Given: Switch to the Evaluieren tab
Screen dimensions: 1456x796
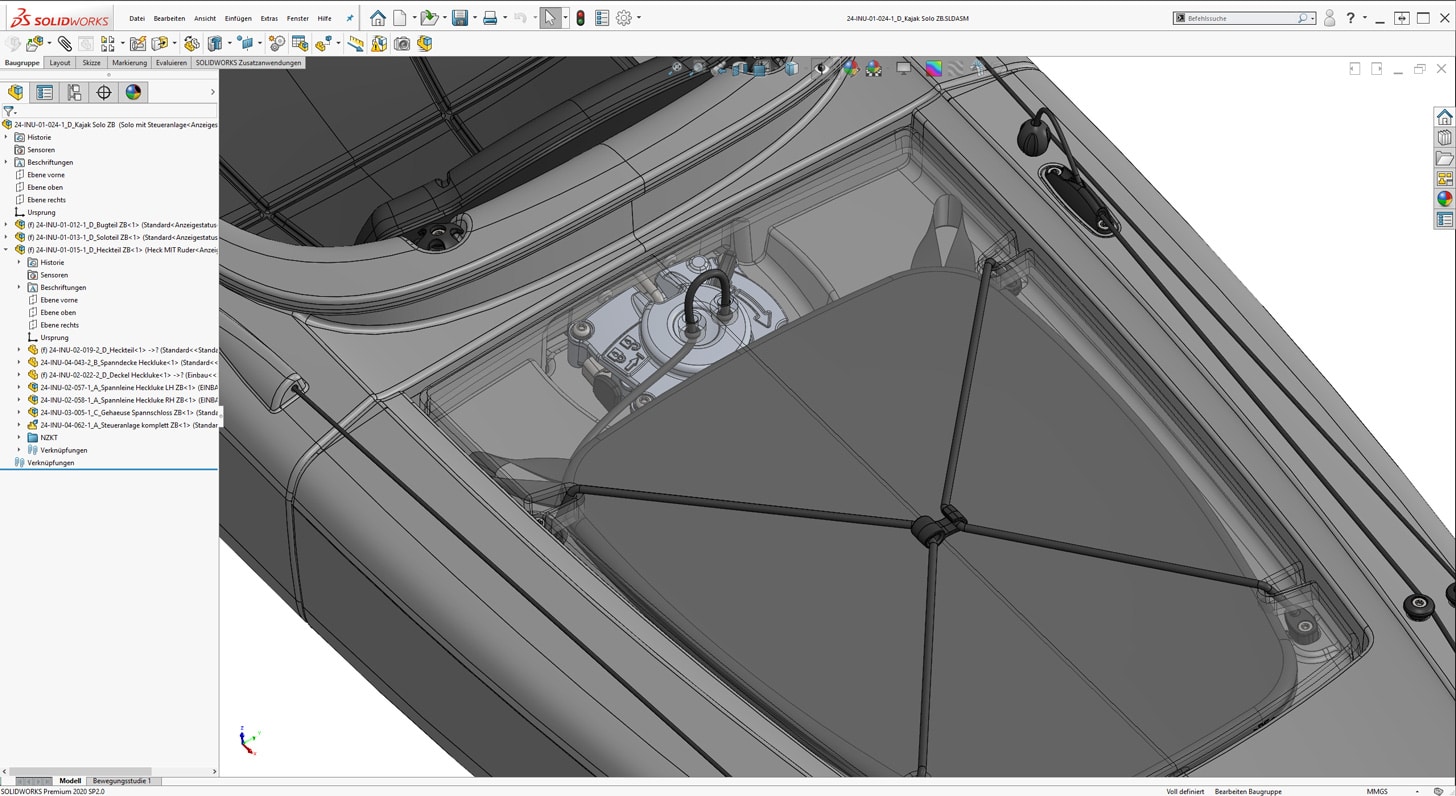Looking at the screenshot, I should 171,63.
